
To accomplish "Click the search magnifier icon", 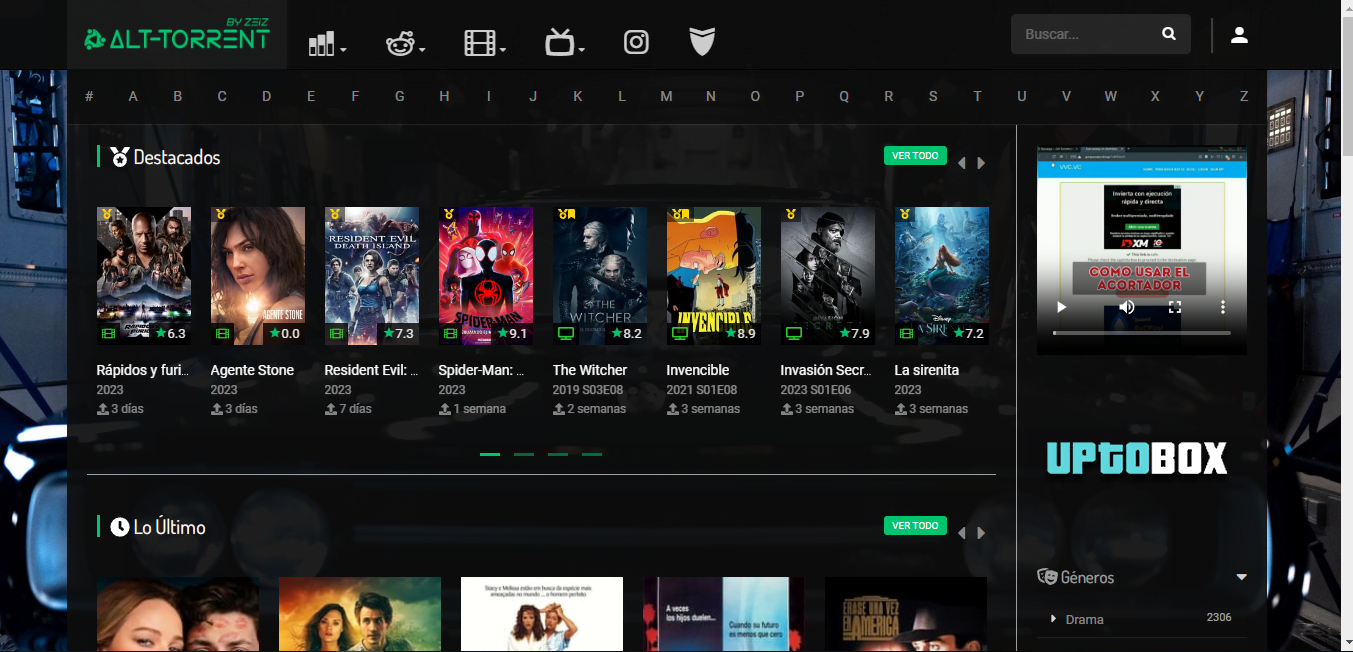I will [1169, 34].
